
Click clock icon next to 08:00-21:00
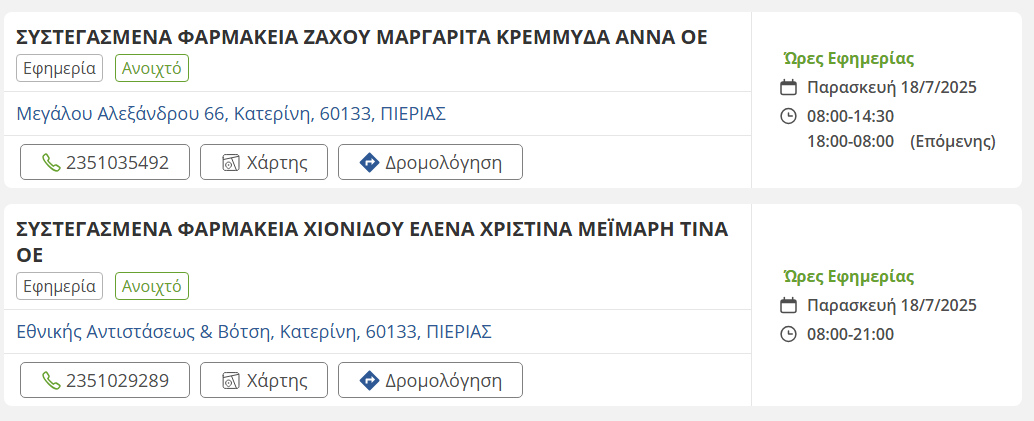coord(788,334)
